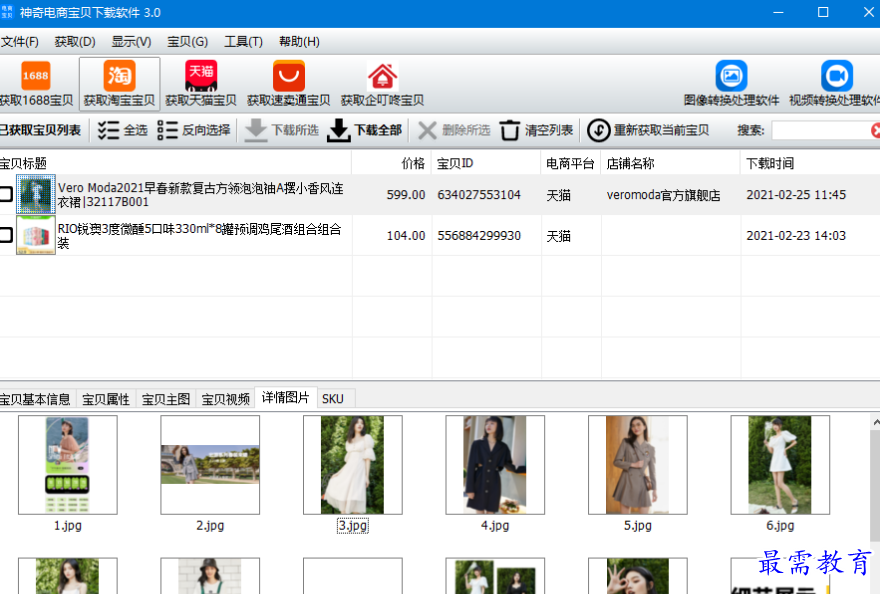880x594 pixels.
Task: Click ID 634027553104
Action: [479, 195]
